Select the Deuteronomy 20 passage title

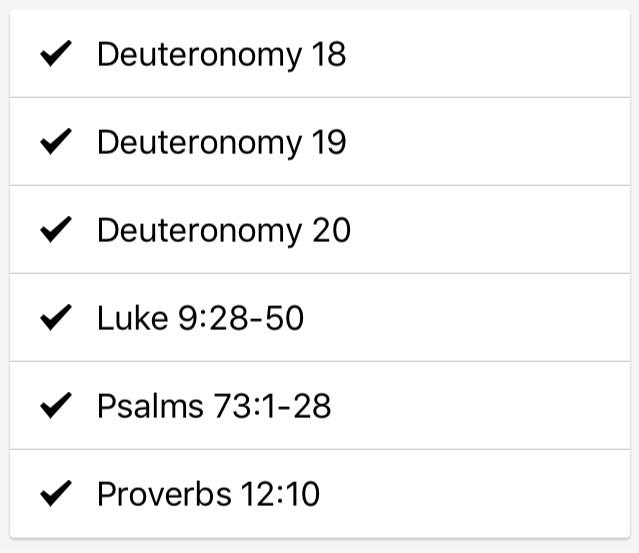(x=223, y=230)
